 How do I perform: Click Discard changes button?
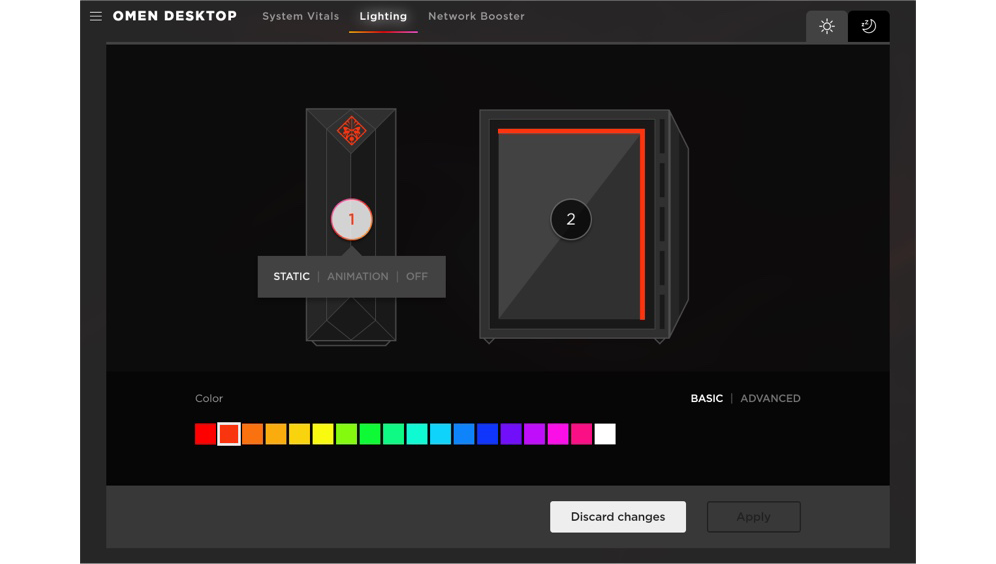pos(617,516)
